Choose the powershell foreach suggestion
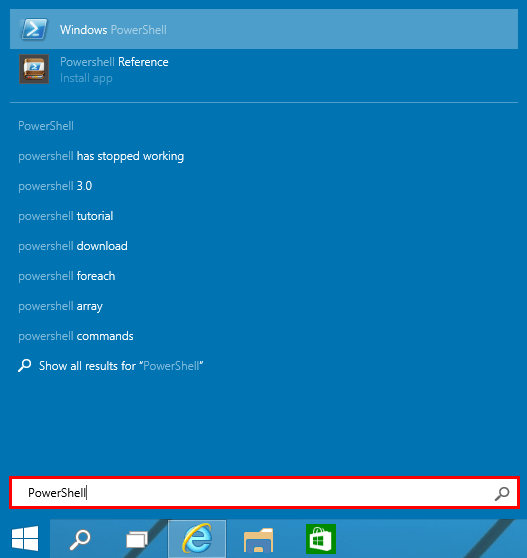The image size is (527, 558). 67,276
